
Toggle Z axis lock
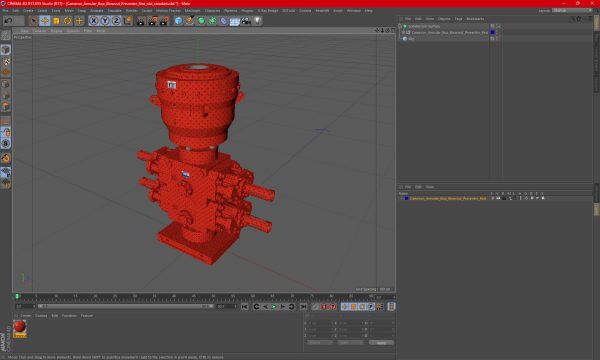pos(116,21)
